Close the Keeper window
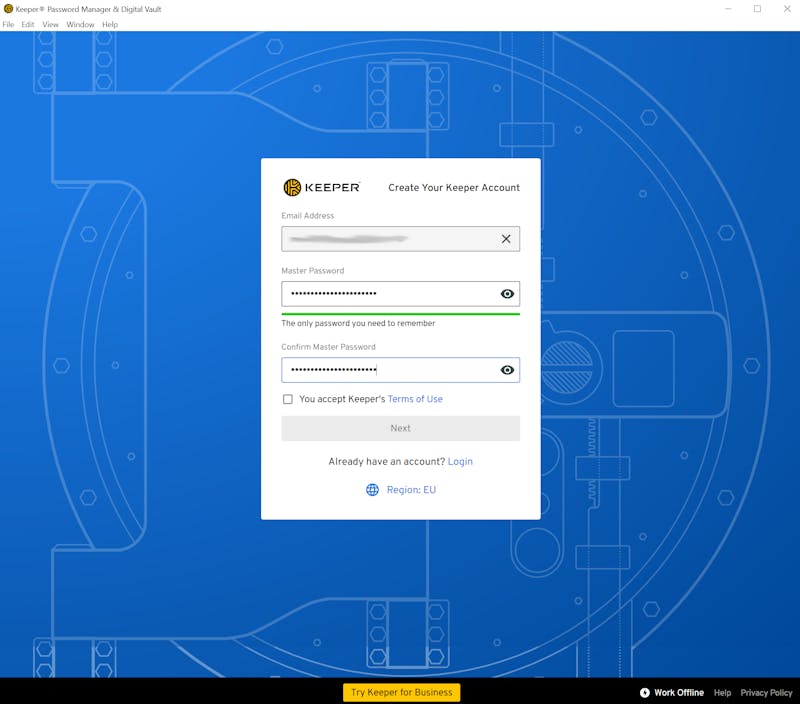This screenshot has width=800, height=704. pos(787,9)
